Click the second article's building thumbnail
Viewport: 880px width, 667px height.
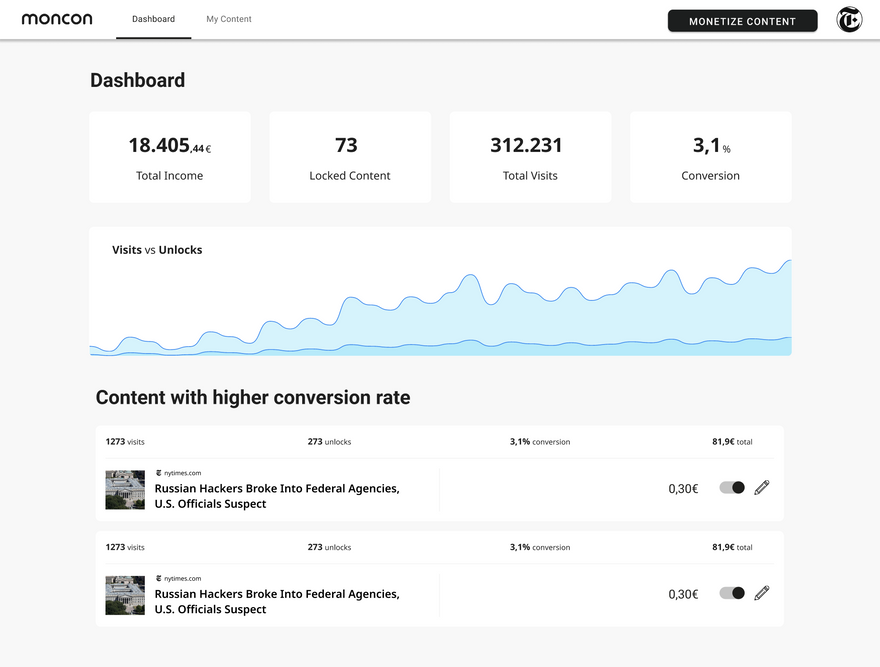click(x=125, y=595)
